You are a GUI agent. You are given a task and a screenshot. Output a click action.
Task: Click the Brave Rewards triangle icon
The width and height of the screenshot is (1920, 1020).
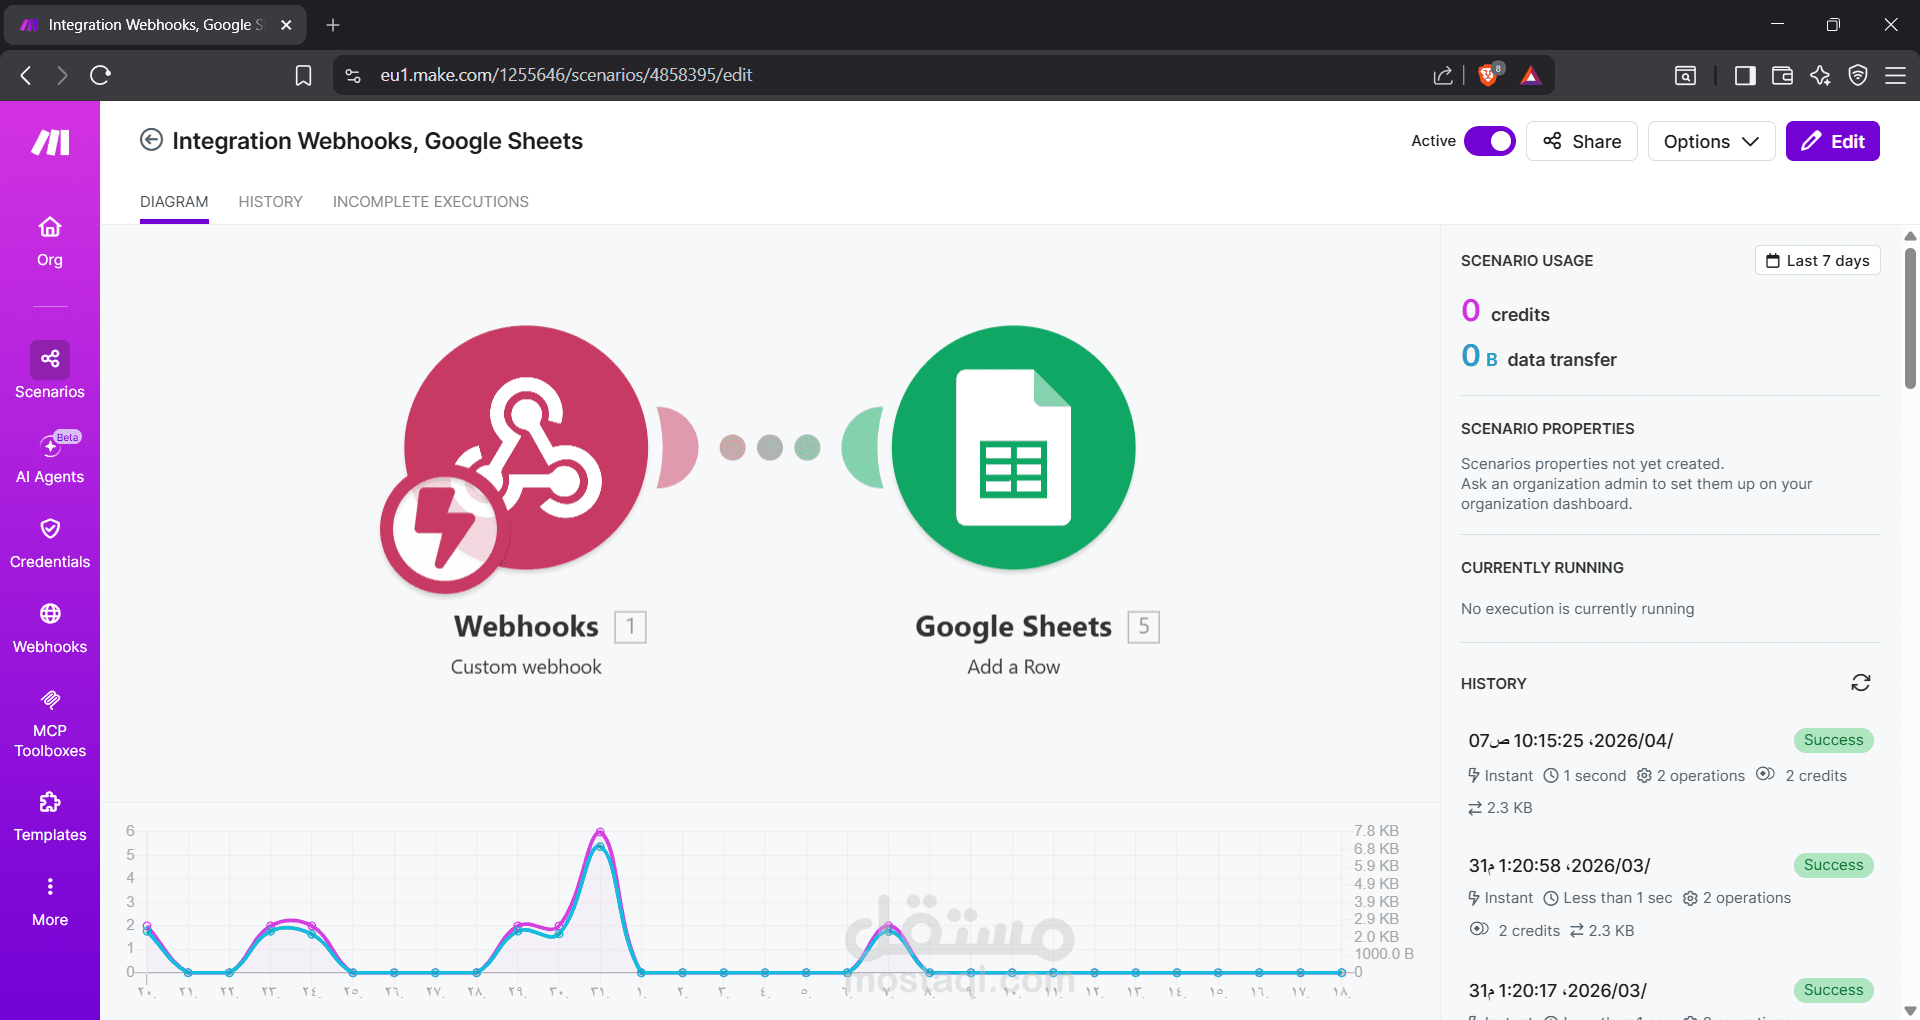tap(1530, 75)
